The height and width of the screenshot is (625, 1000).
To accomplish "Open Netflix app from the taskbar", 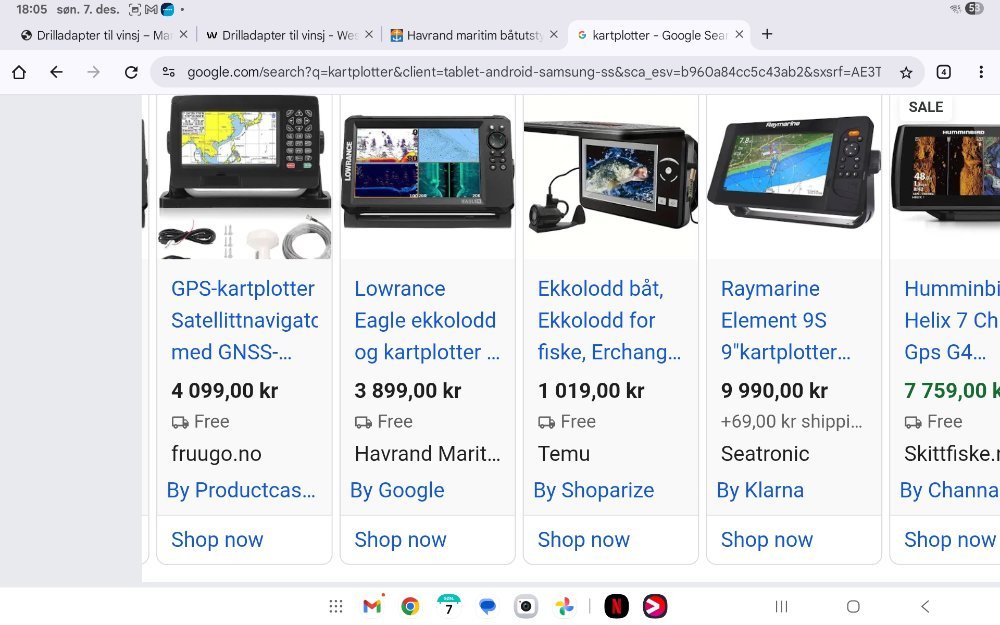I will pyautogui.click(x=617, y=606).
